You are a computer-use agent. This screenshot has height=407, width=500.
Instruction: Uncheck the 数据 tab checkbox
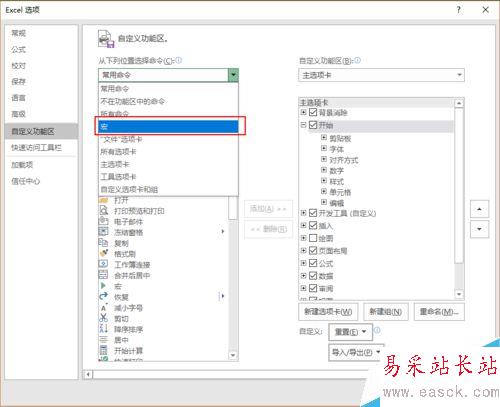tap(313, 276)
